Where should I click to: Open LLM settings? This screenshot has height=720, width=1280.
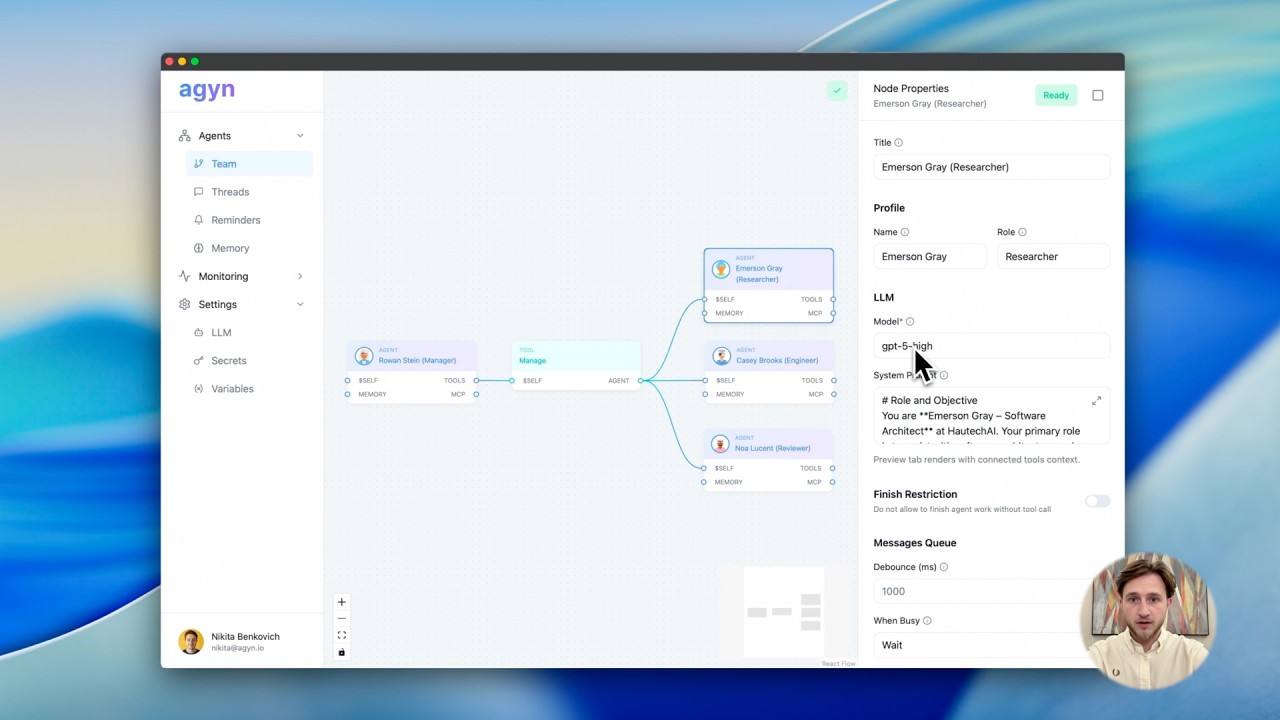click(249, 332)
